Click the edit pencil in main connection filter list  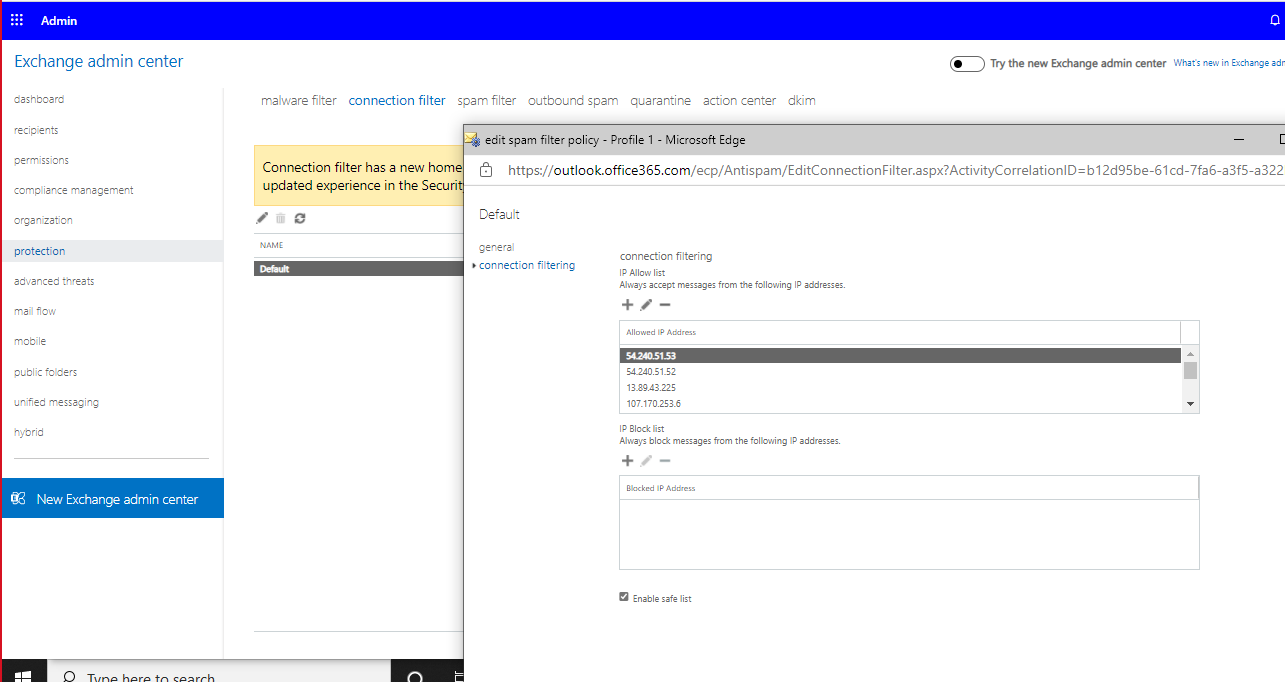point(262,218)
